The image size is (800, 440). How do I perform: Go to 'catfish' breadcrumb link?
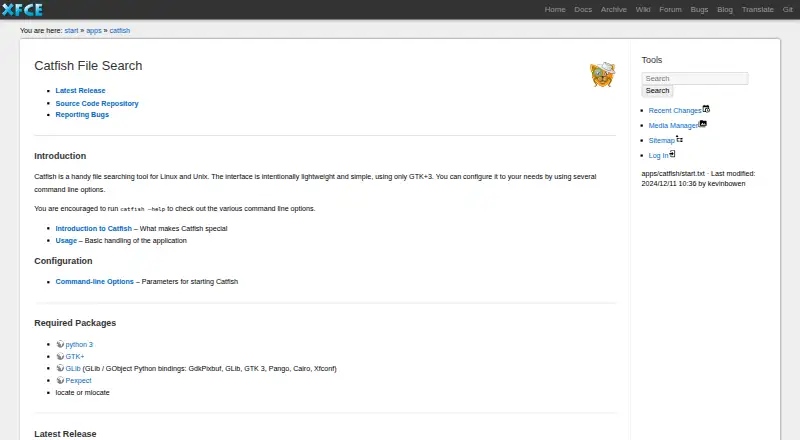click(119, 31)
